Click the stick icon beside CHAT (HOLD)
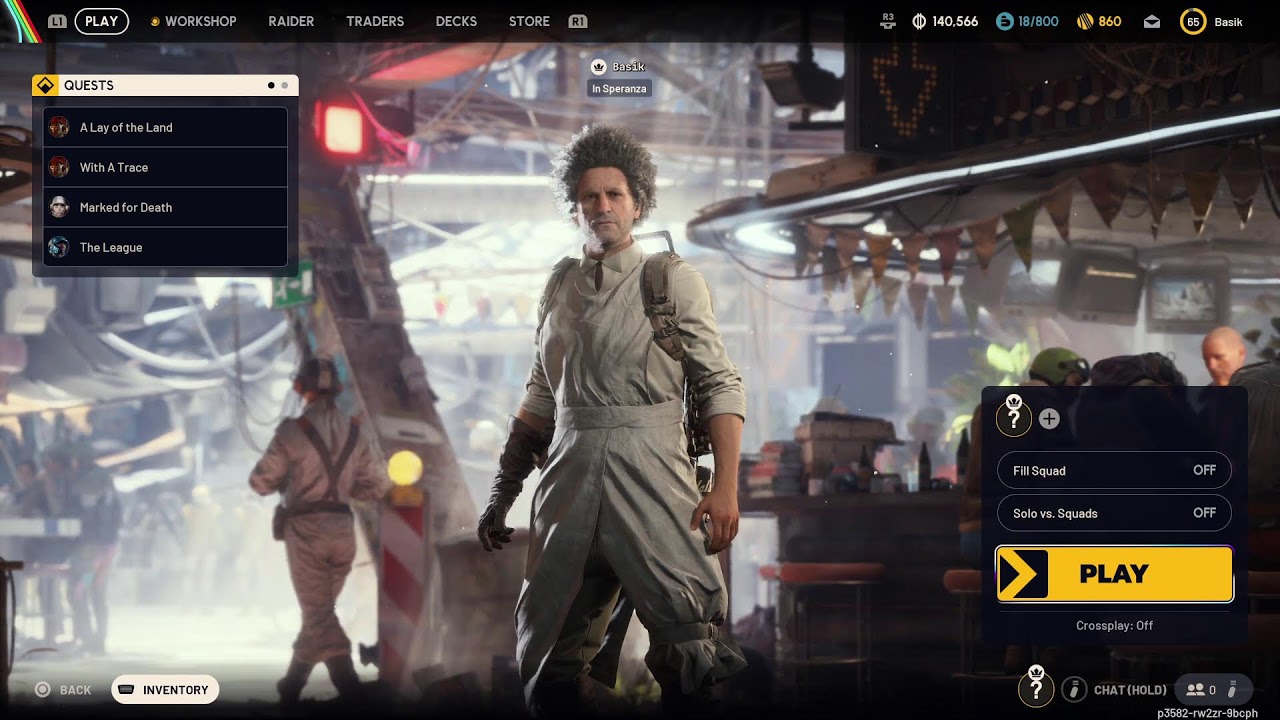1280x720 pixels. pos(1074,689)
